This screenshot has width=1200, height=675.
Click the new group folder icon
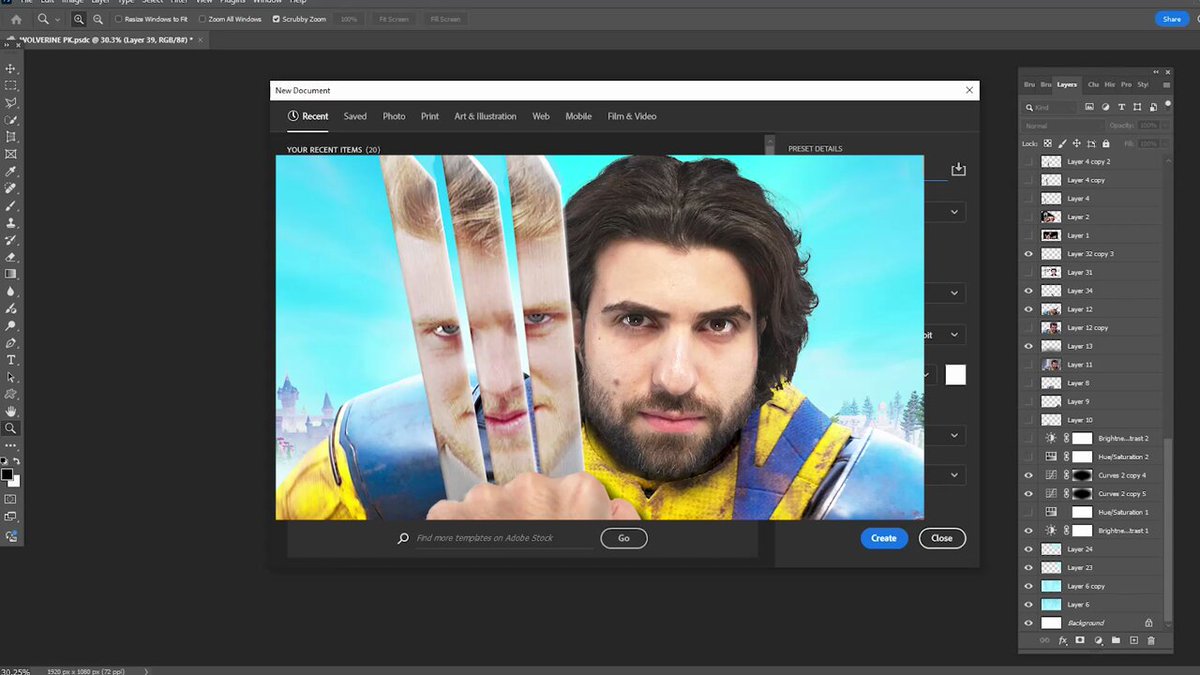point(1116,640)
